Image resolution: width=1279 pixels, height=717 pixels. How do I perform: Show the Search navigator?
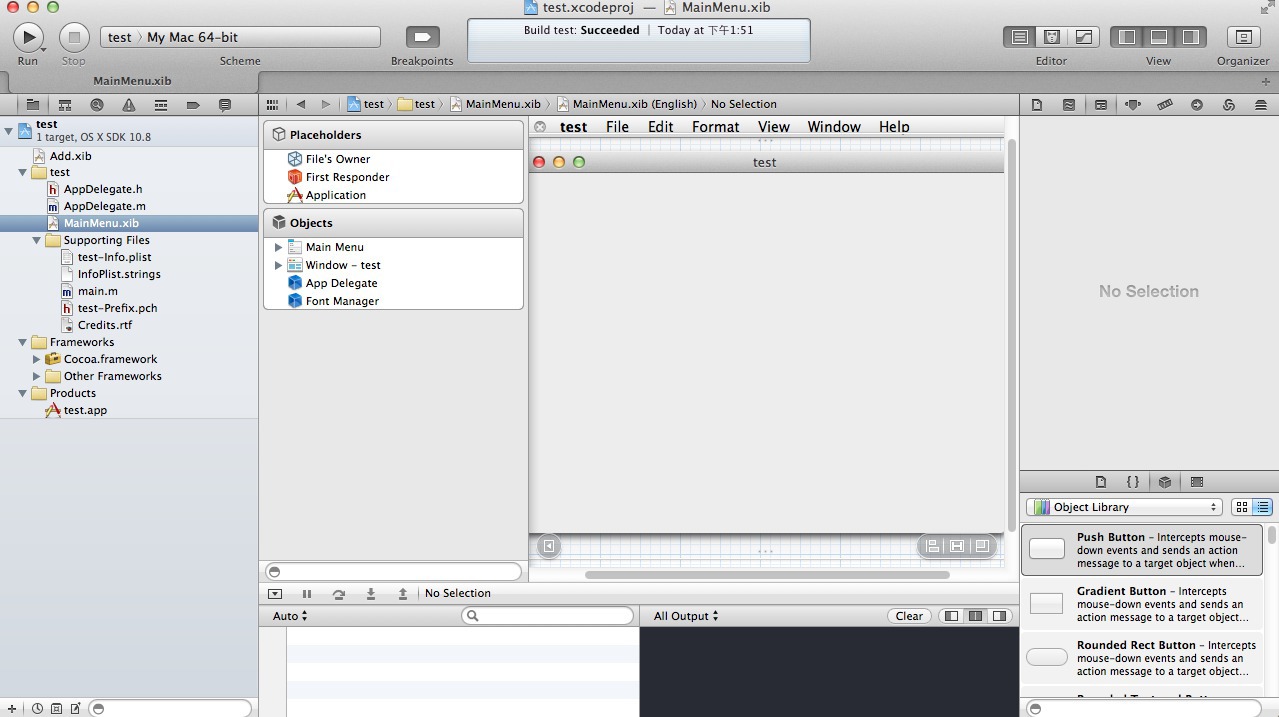(97, 104)
